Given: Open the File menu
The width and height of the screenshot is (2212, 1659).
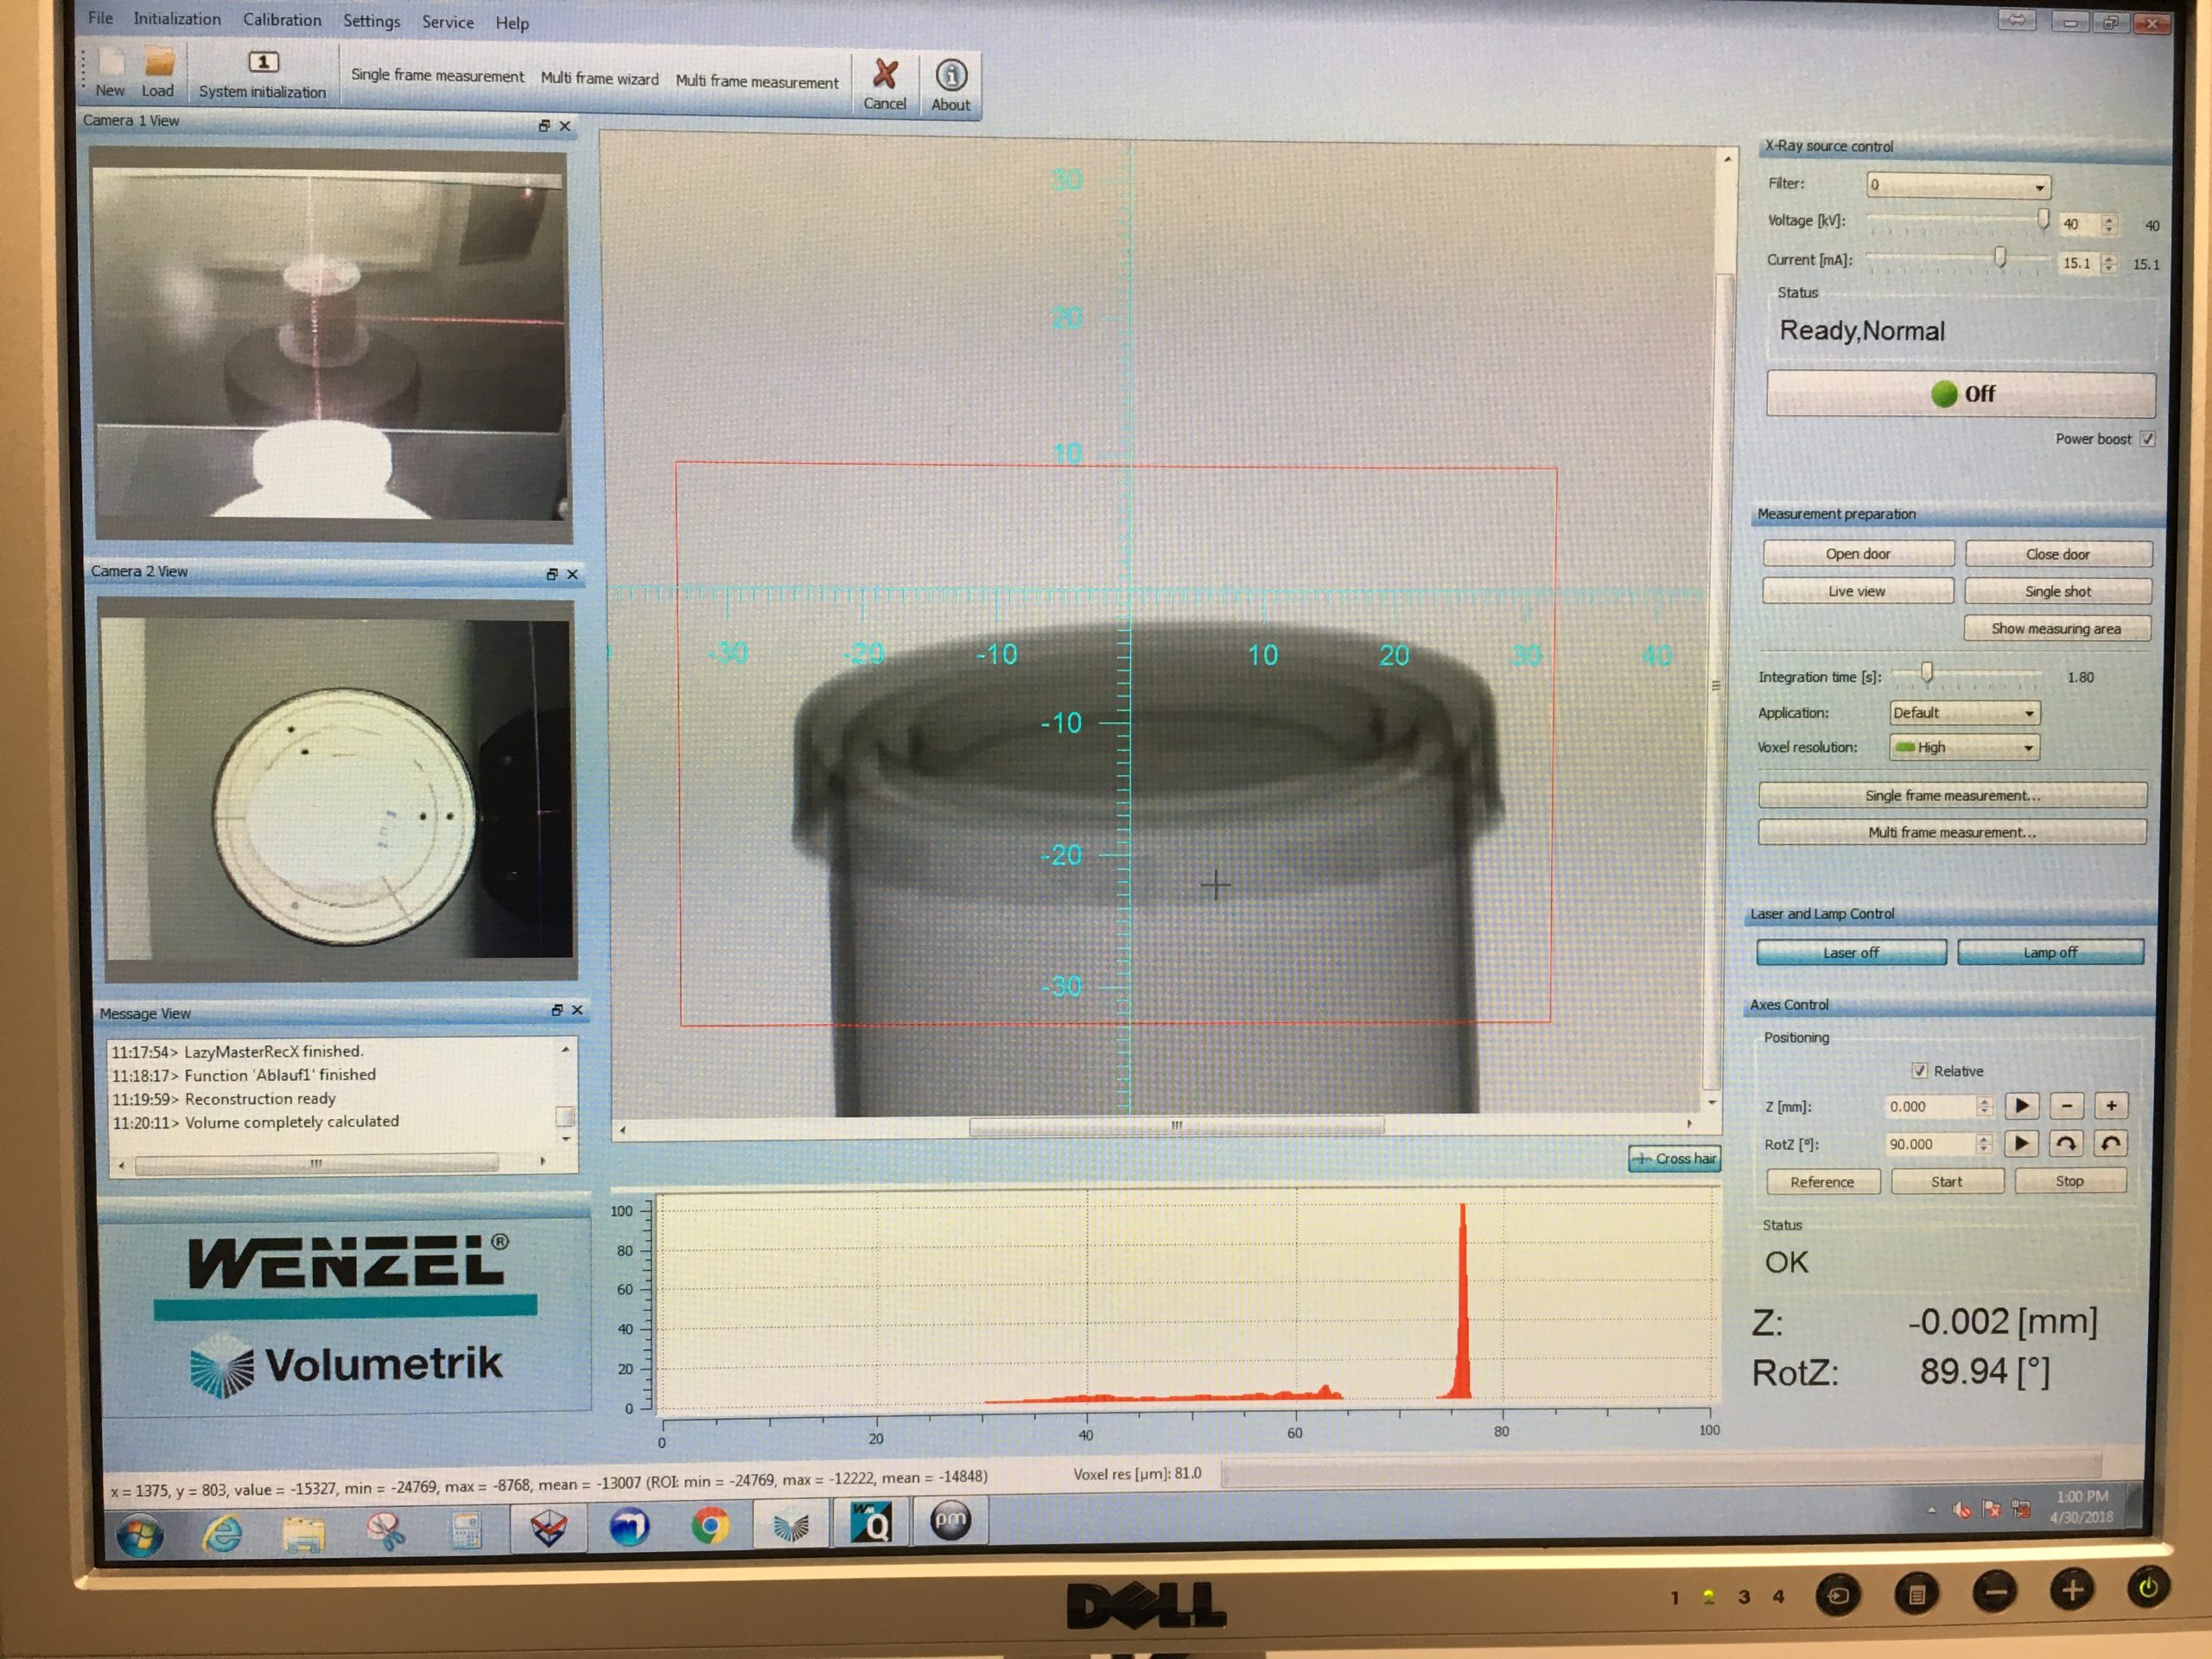Looking at the screenshot, I should (x=100, y=18).
